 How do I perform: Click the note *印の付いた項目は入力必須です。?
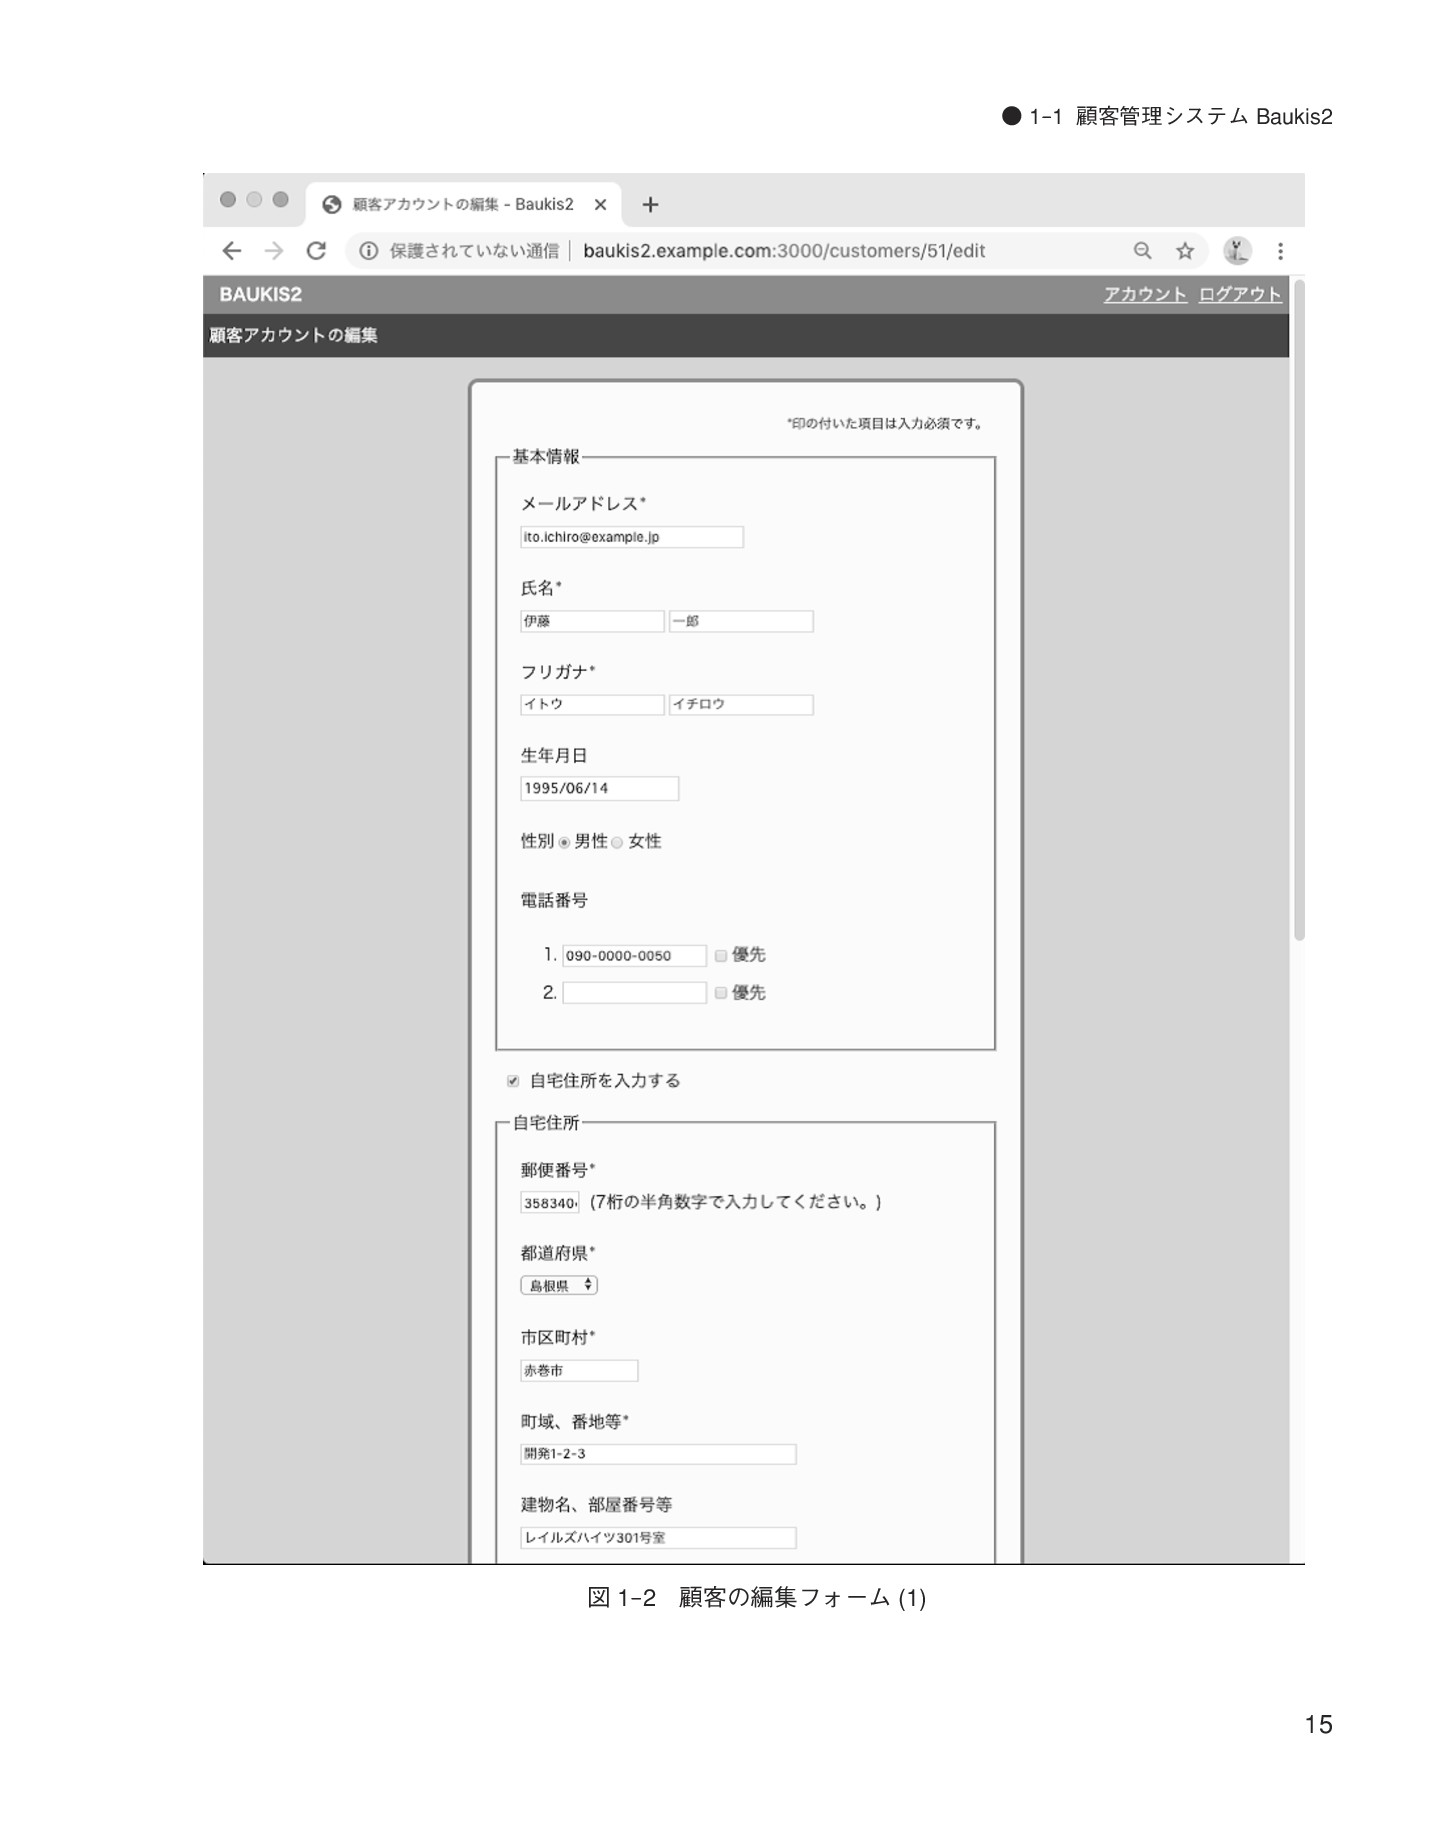pyautogui.click(x=886, y=424)
